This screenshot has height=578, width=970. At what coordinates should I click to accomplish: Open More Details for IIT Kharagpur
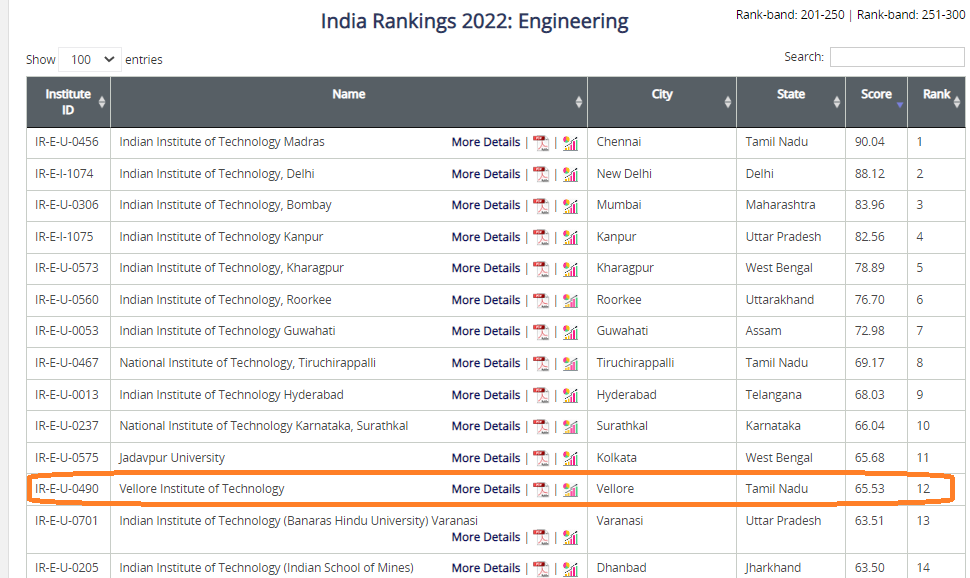486,269
